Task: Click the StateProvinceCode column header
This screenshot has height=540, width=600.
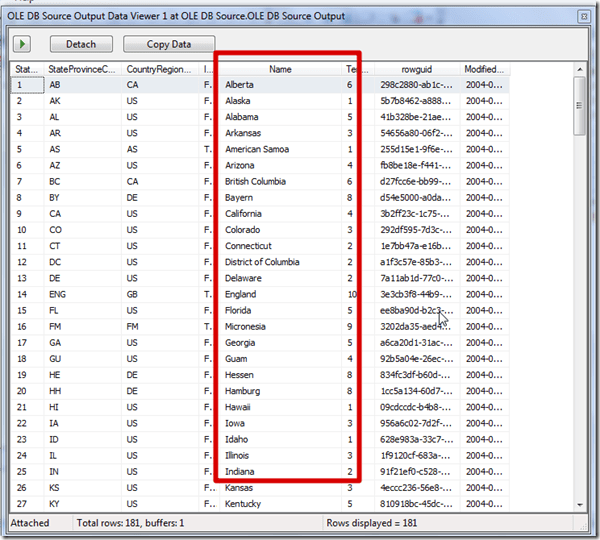Action: click(82, 69)
